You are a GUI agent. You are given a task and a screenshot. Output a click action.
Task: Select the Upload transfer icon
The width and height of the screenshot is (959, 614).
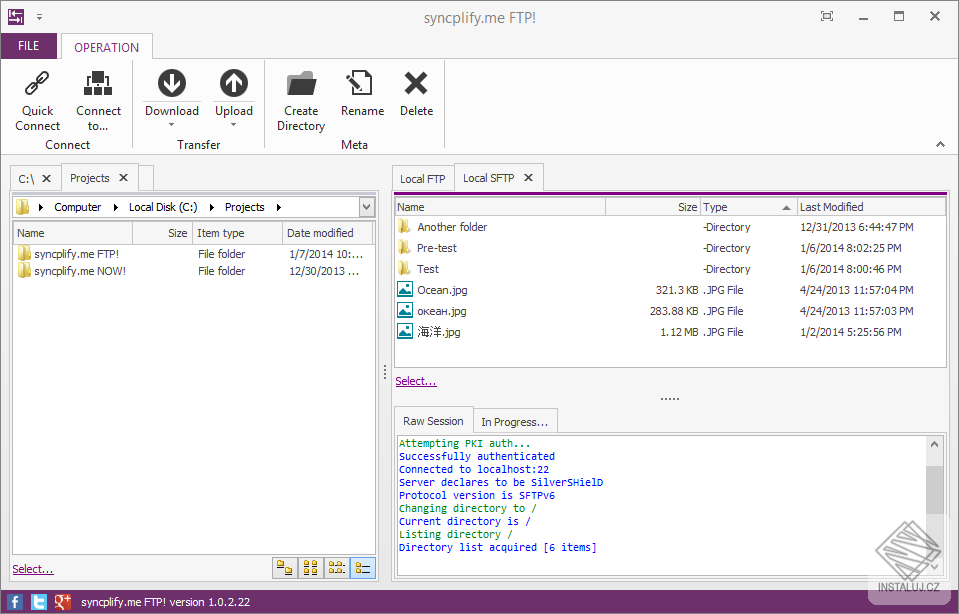point(233,85)
